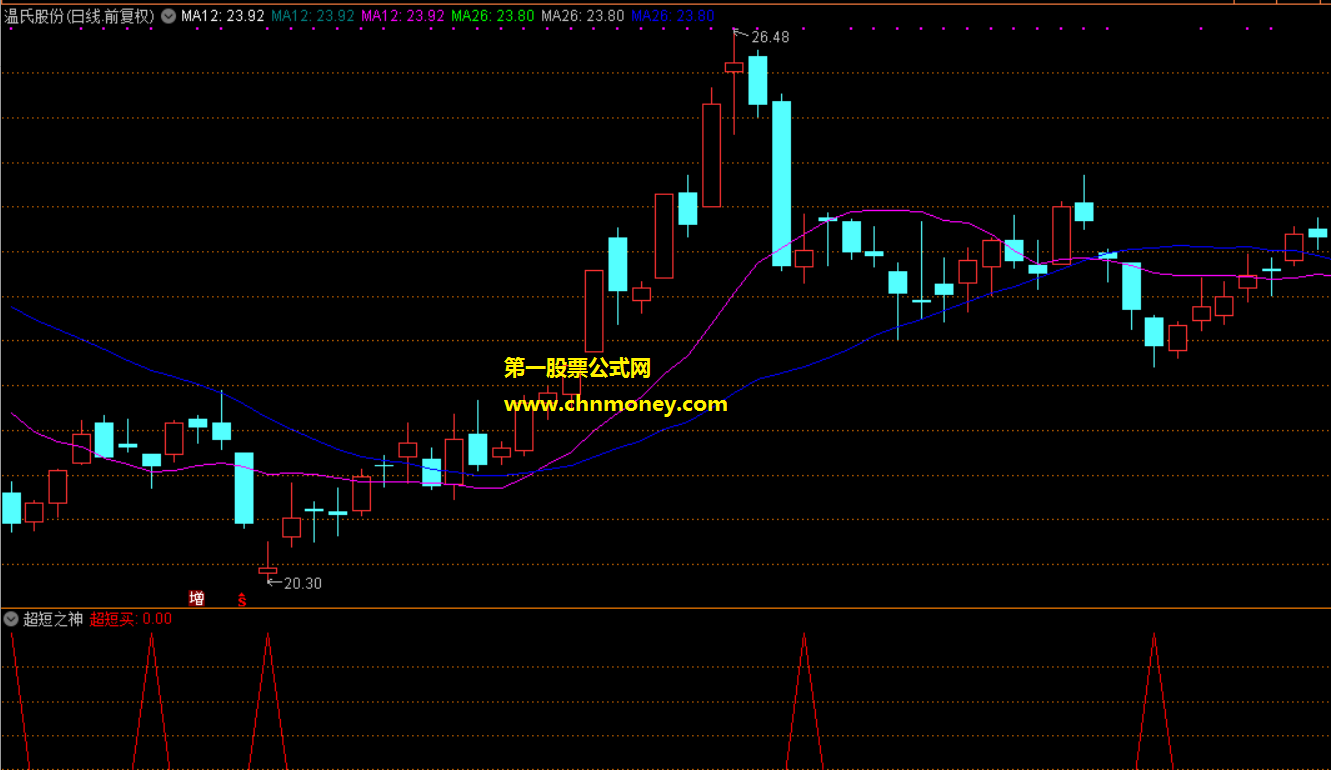Expand the 超短之神 indicator panel menu arrow
Screen dimensions: 1331x770
tap(11, 619)
